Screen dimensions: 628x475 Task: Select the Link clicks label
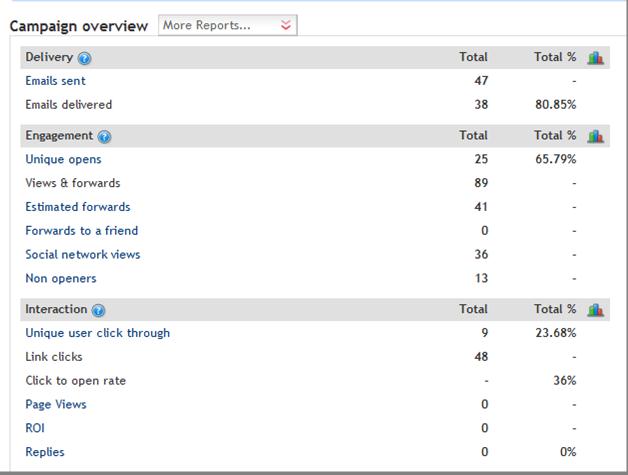coord(54,357)
